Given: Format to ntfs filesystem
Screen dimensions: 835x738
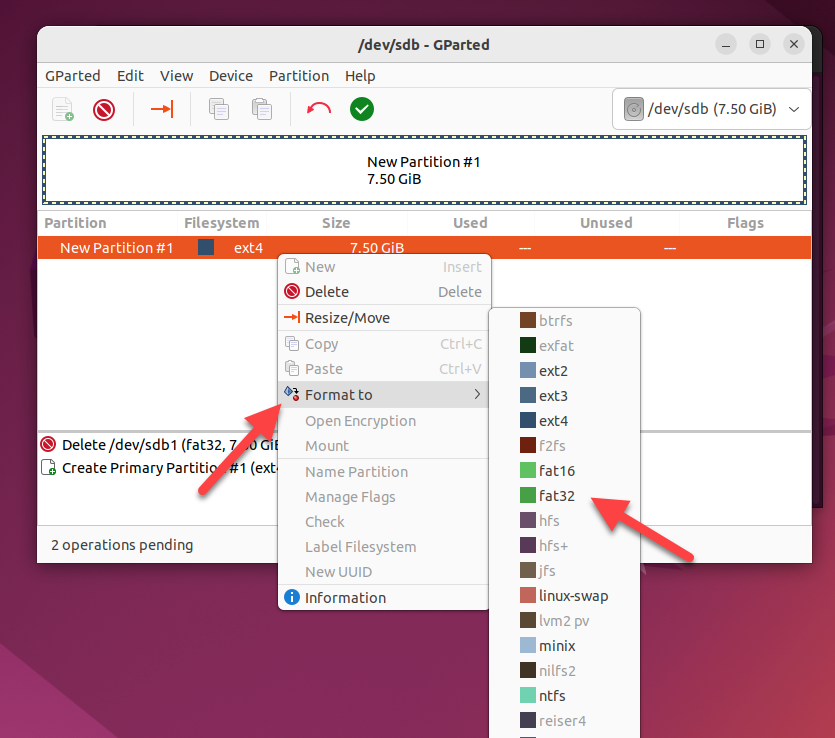Looking at the screenshot, I should (x=564, y=696).
